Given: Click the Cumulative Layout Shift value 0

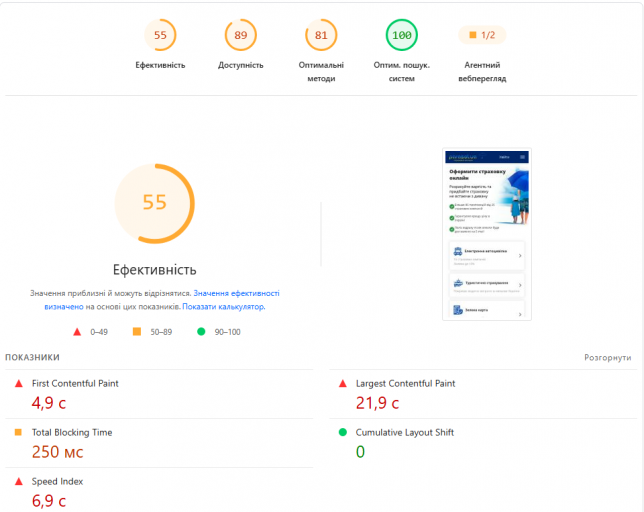Looking at the screenshot, I should coord(360,452).
